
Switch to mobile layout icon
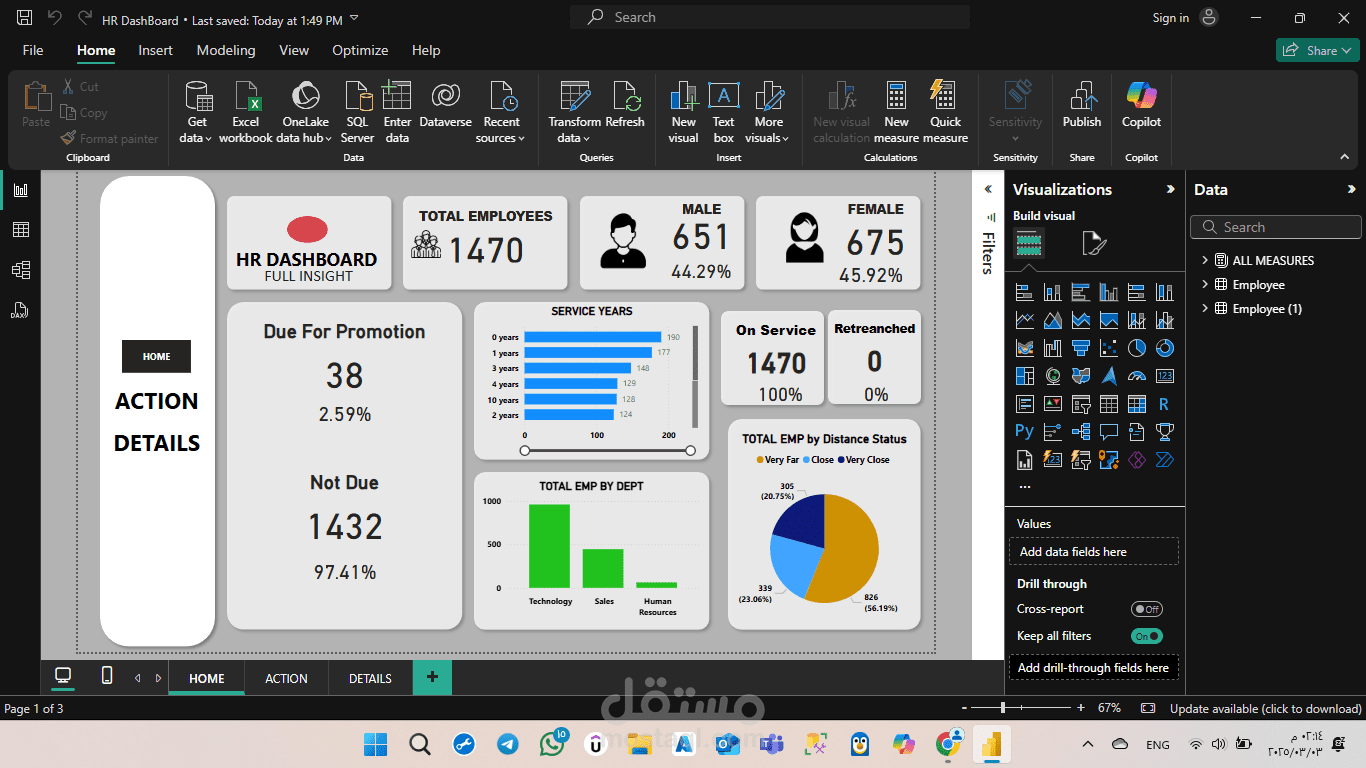click(107, 676)
